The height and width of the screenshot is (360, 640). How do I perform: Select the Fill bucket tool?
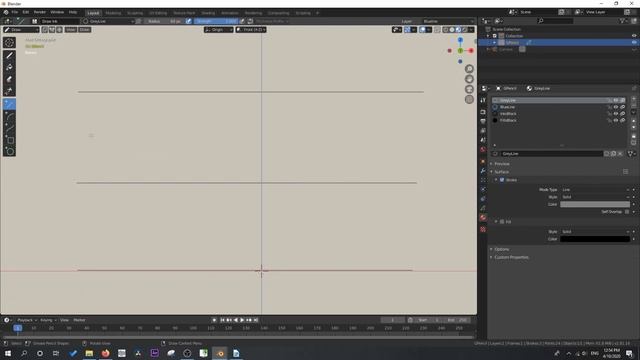9,67
